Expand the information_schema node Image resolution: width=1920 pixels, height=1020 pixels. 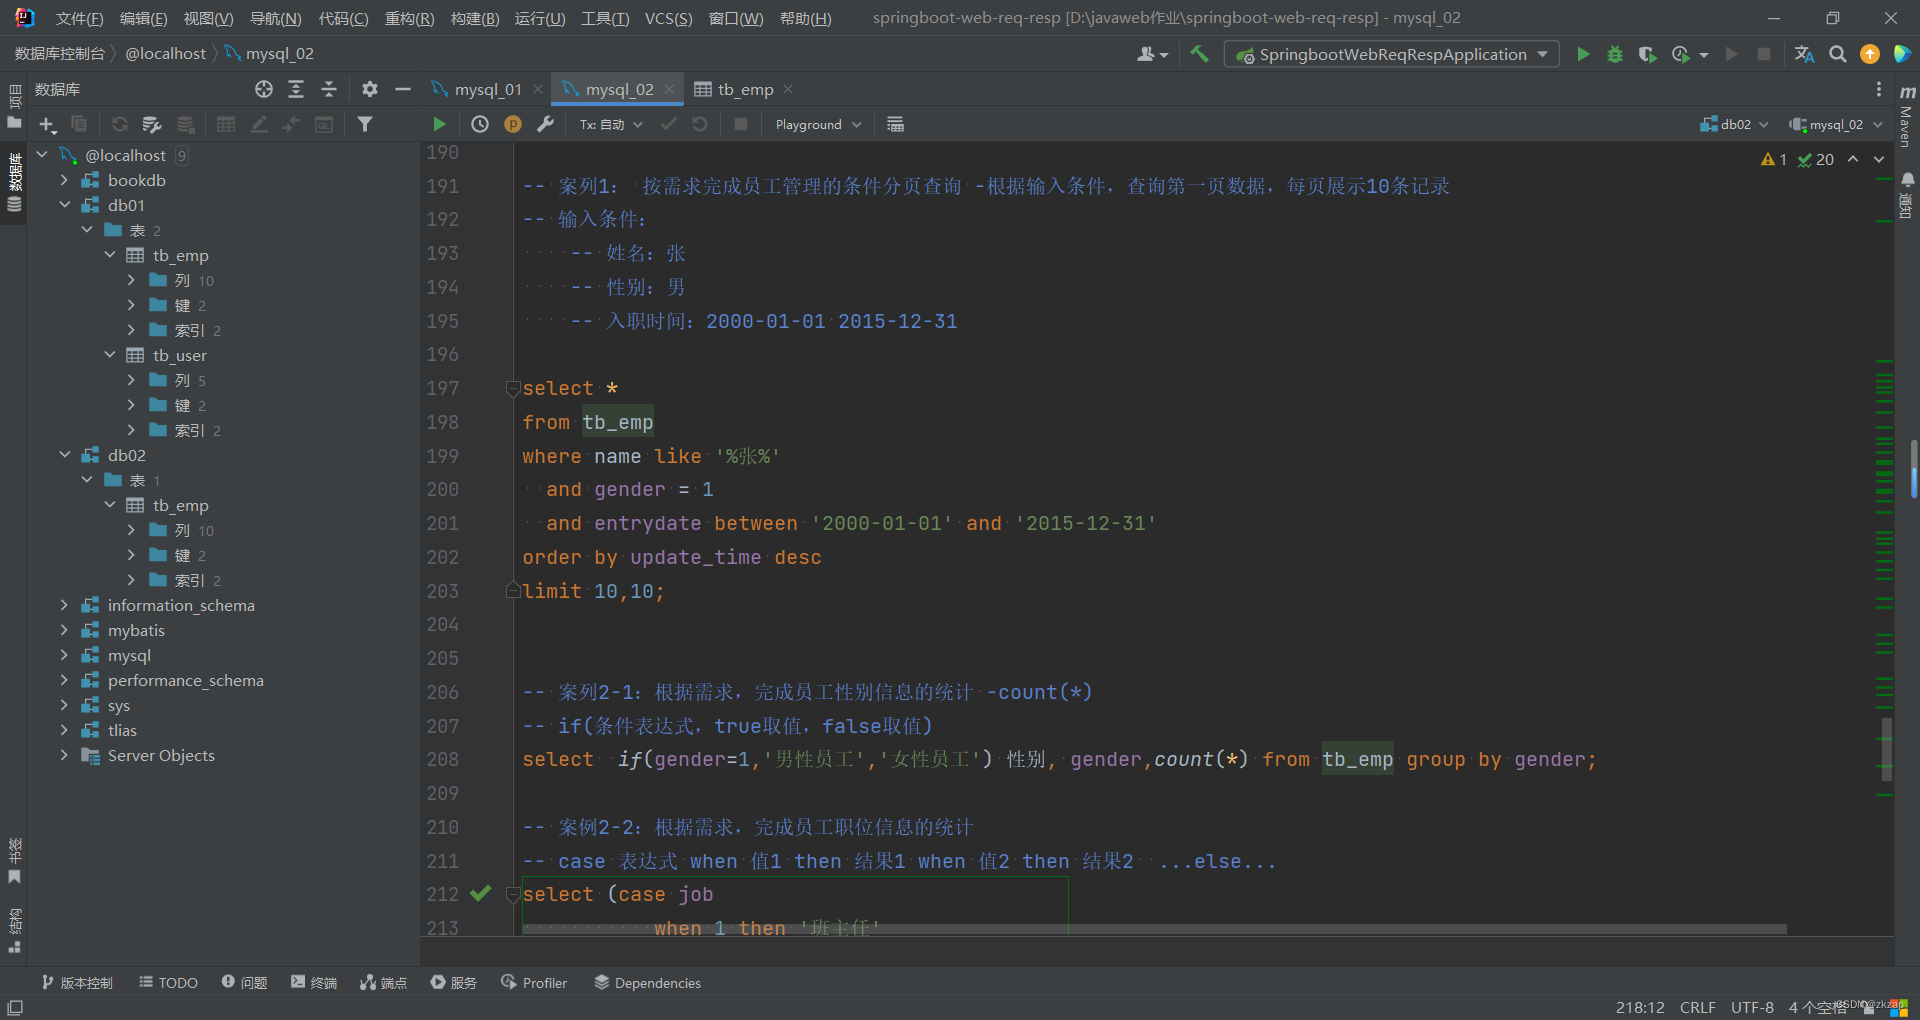point(65,605)
